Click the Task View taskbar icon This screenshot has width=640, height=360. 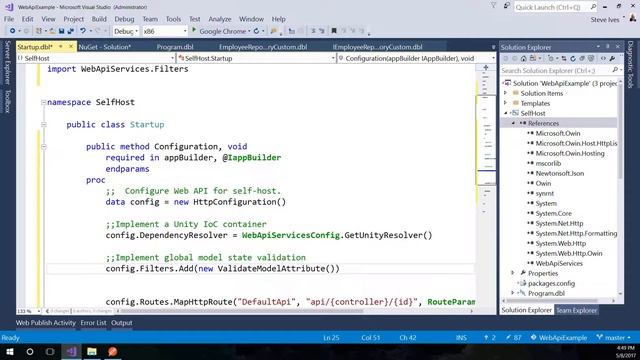tap(50, 351)
